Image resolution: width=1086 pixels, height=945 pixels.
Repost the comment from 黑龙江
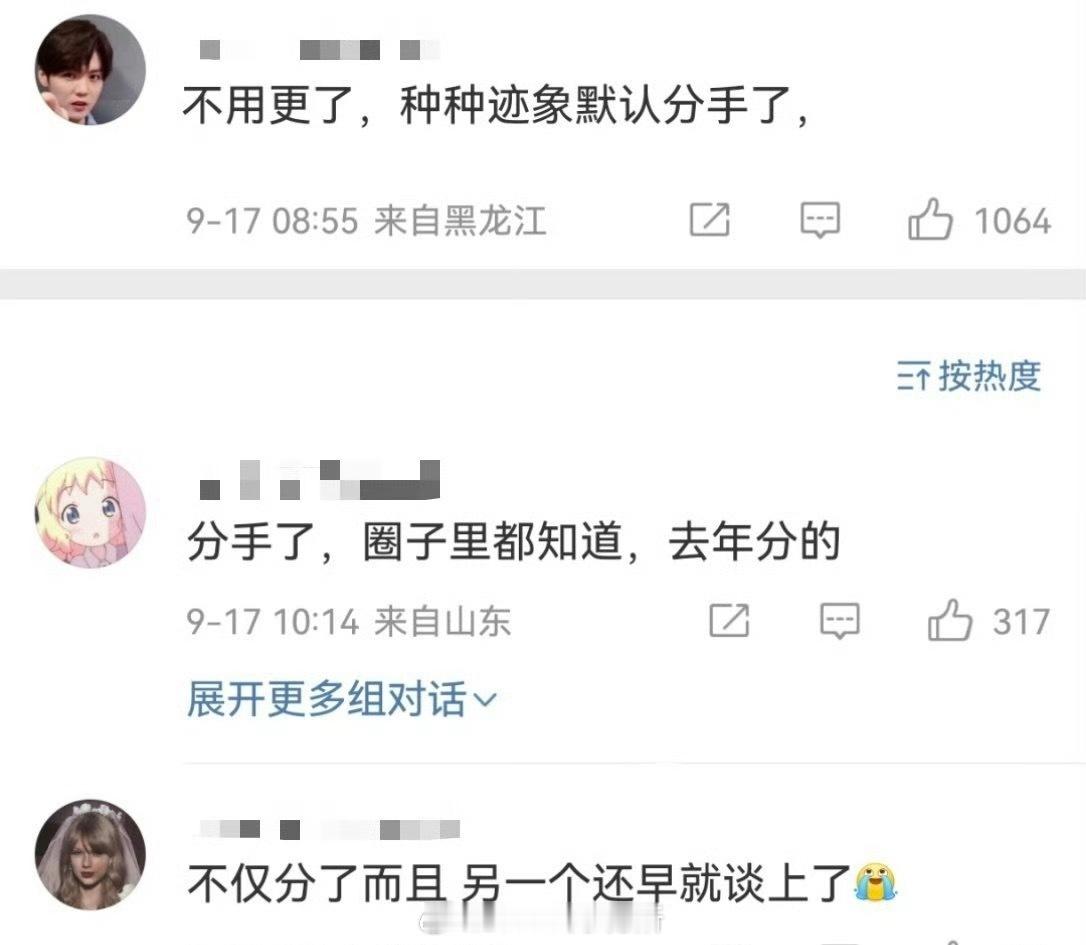[x=710, y=220]
